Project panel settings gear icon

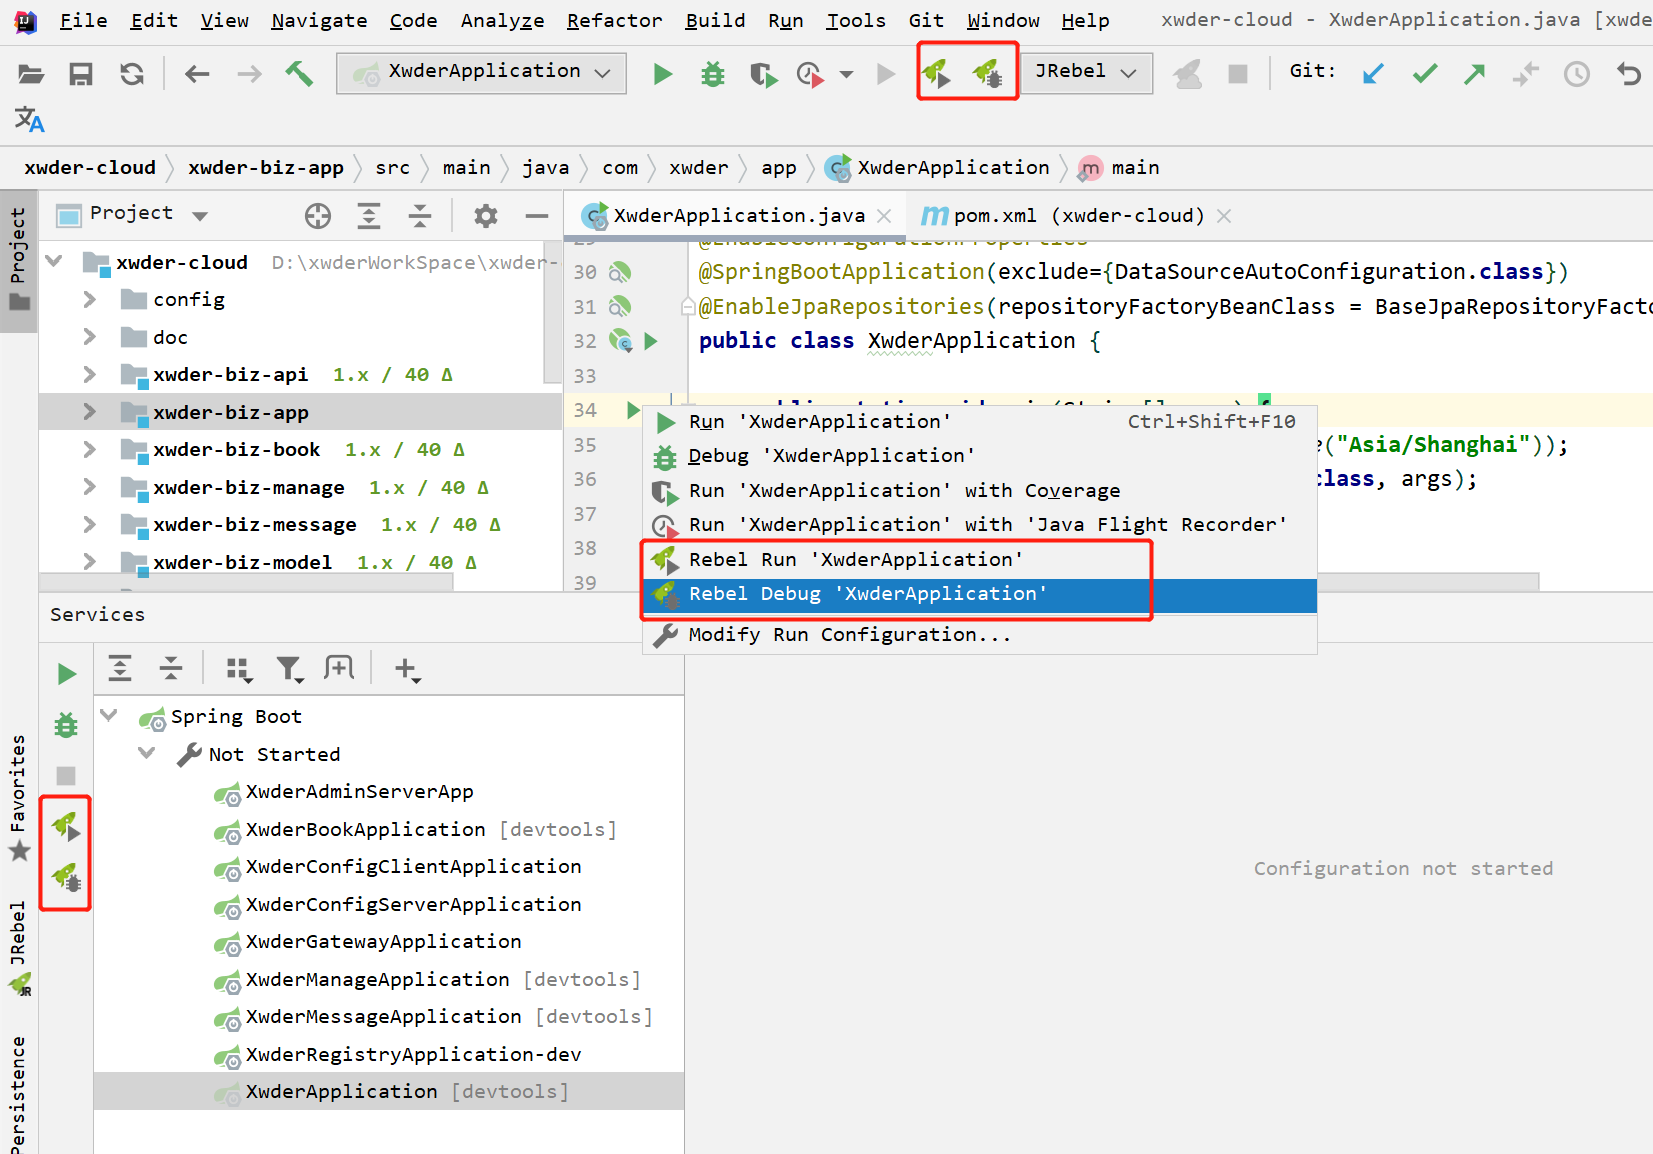pos(486,215)
